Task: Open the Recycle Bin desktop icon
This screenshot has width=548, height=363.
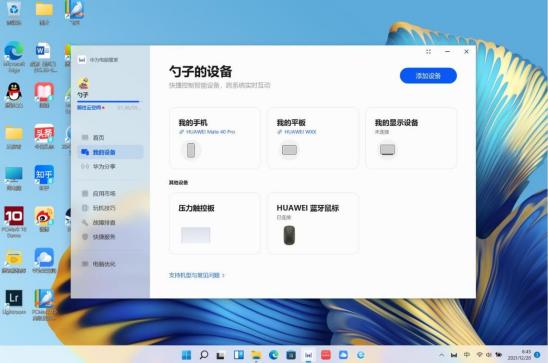Action: [x=14, y=13]
